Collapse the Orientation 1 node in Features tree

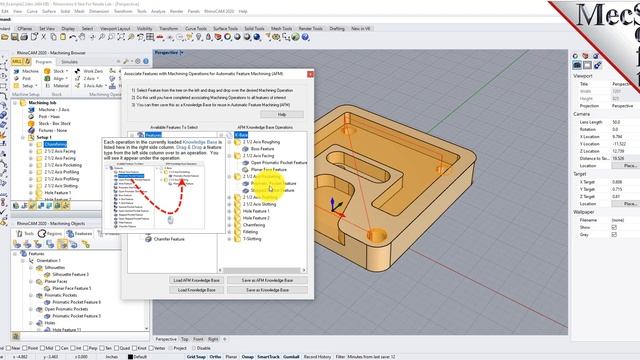tap(23, 260)
